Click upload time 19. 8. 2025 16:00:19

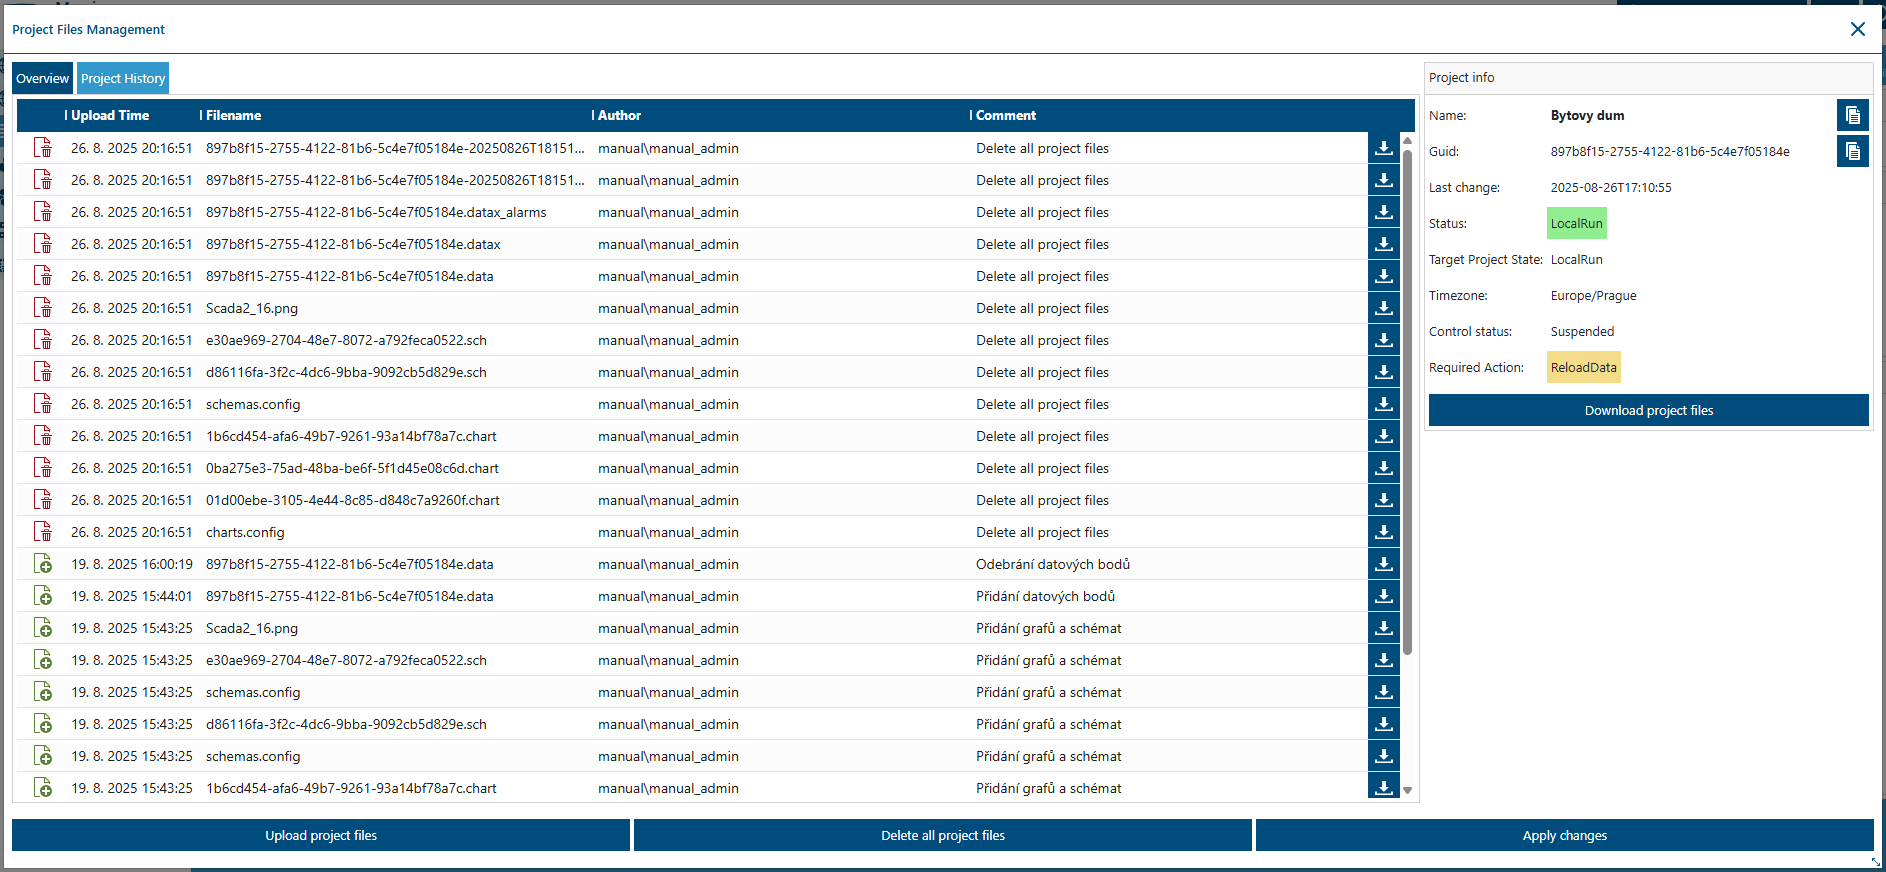pos(132,564)
